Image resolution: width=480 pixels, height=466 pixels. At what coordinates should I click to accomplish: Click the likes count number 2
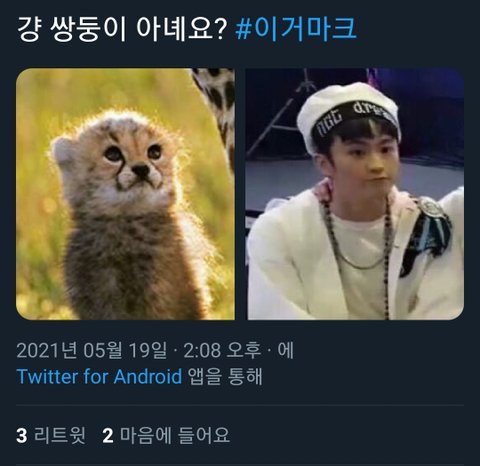click(x=108, y=436)
